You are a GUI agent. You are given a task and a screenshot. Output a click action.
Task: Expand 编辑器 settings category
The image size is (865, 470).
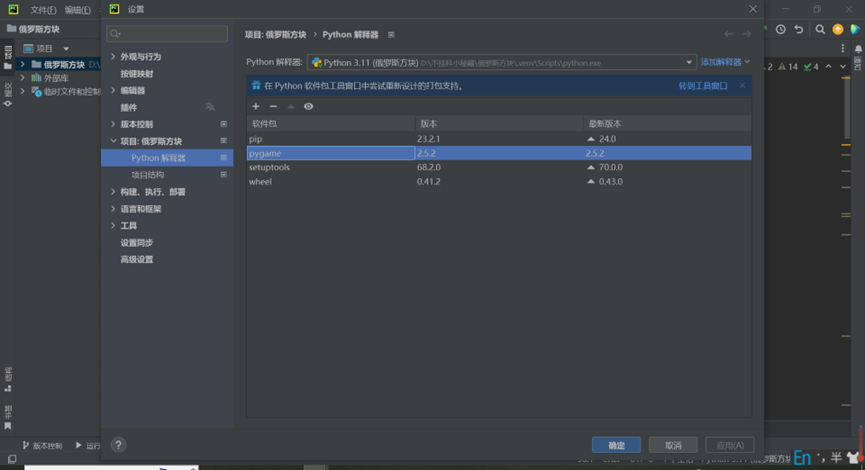[x=113, y=90]
